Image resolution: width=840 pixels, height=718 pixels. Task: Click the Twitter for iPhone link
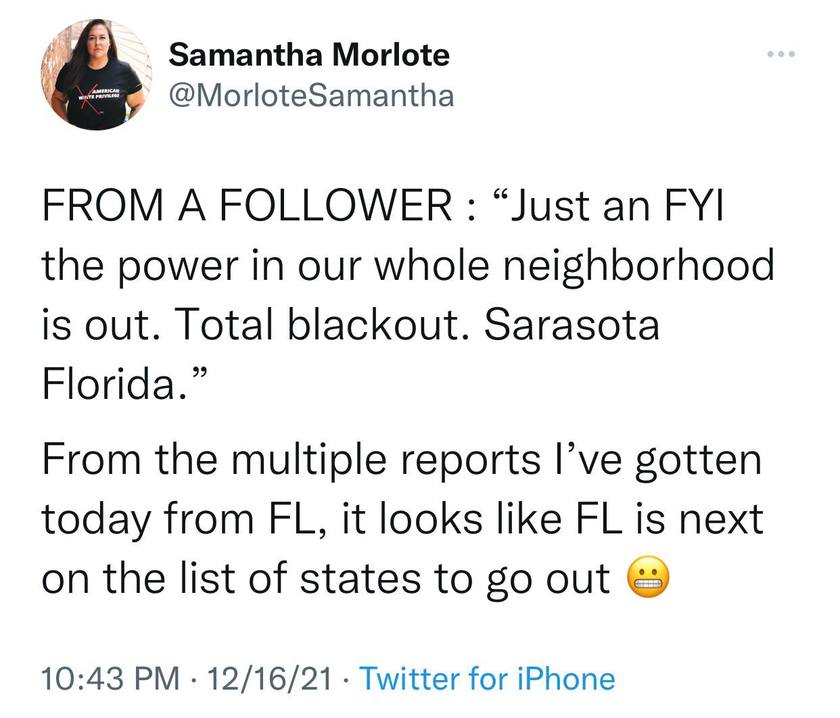(486, 679)
